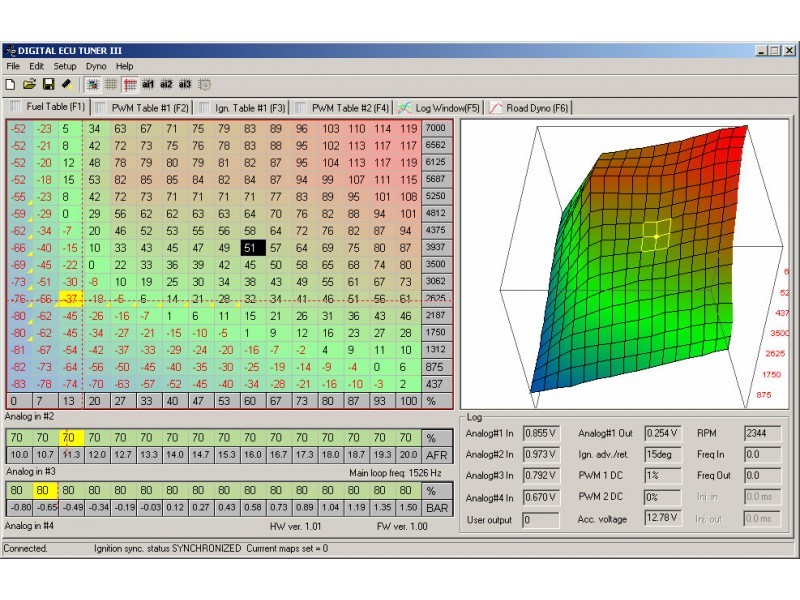Select the ai1 toolbar icon
This screenshot has width=800, height=600.
coord(148,84)
